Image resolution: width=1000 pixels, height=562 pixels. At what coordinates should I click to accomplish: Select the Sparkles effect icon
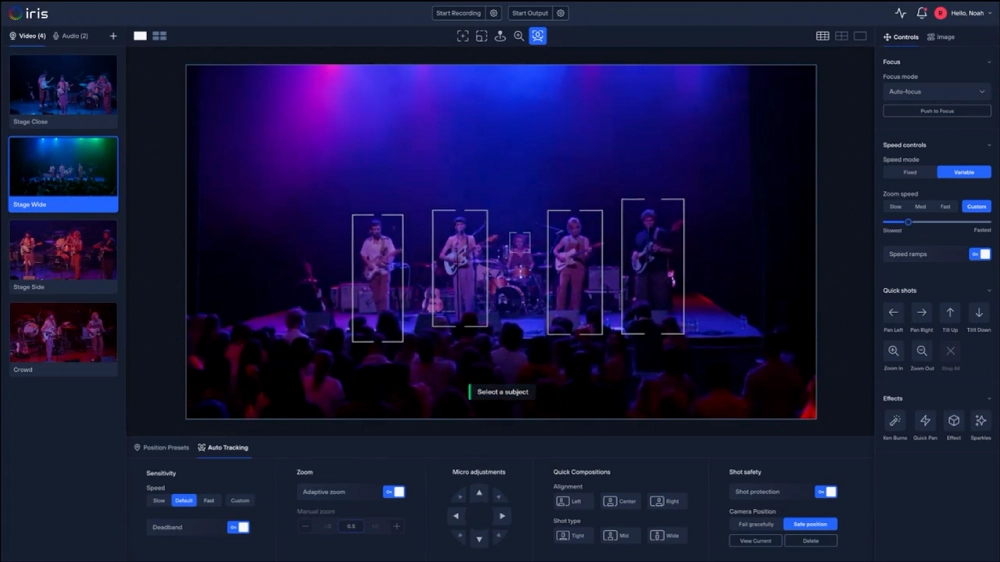(980, 421)
